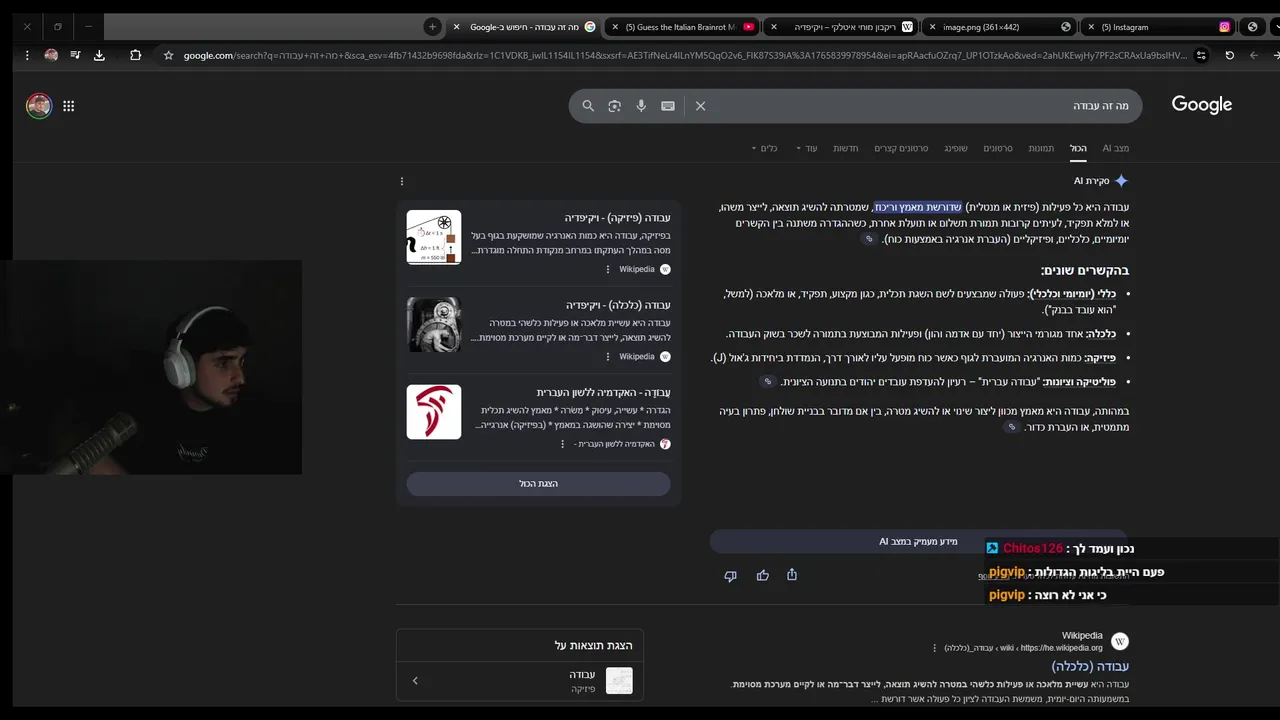
Task: Click the machine photo thumbnail in second source
Action: pyautogui.click(x=434, y=324)
